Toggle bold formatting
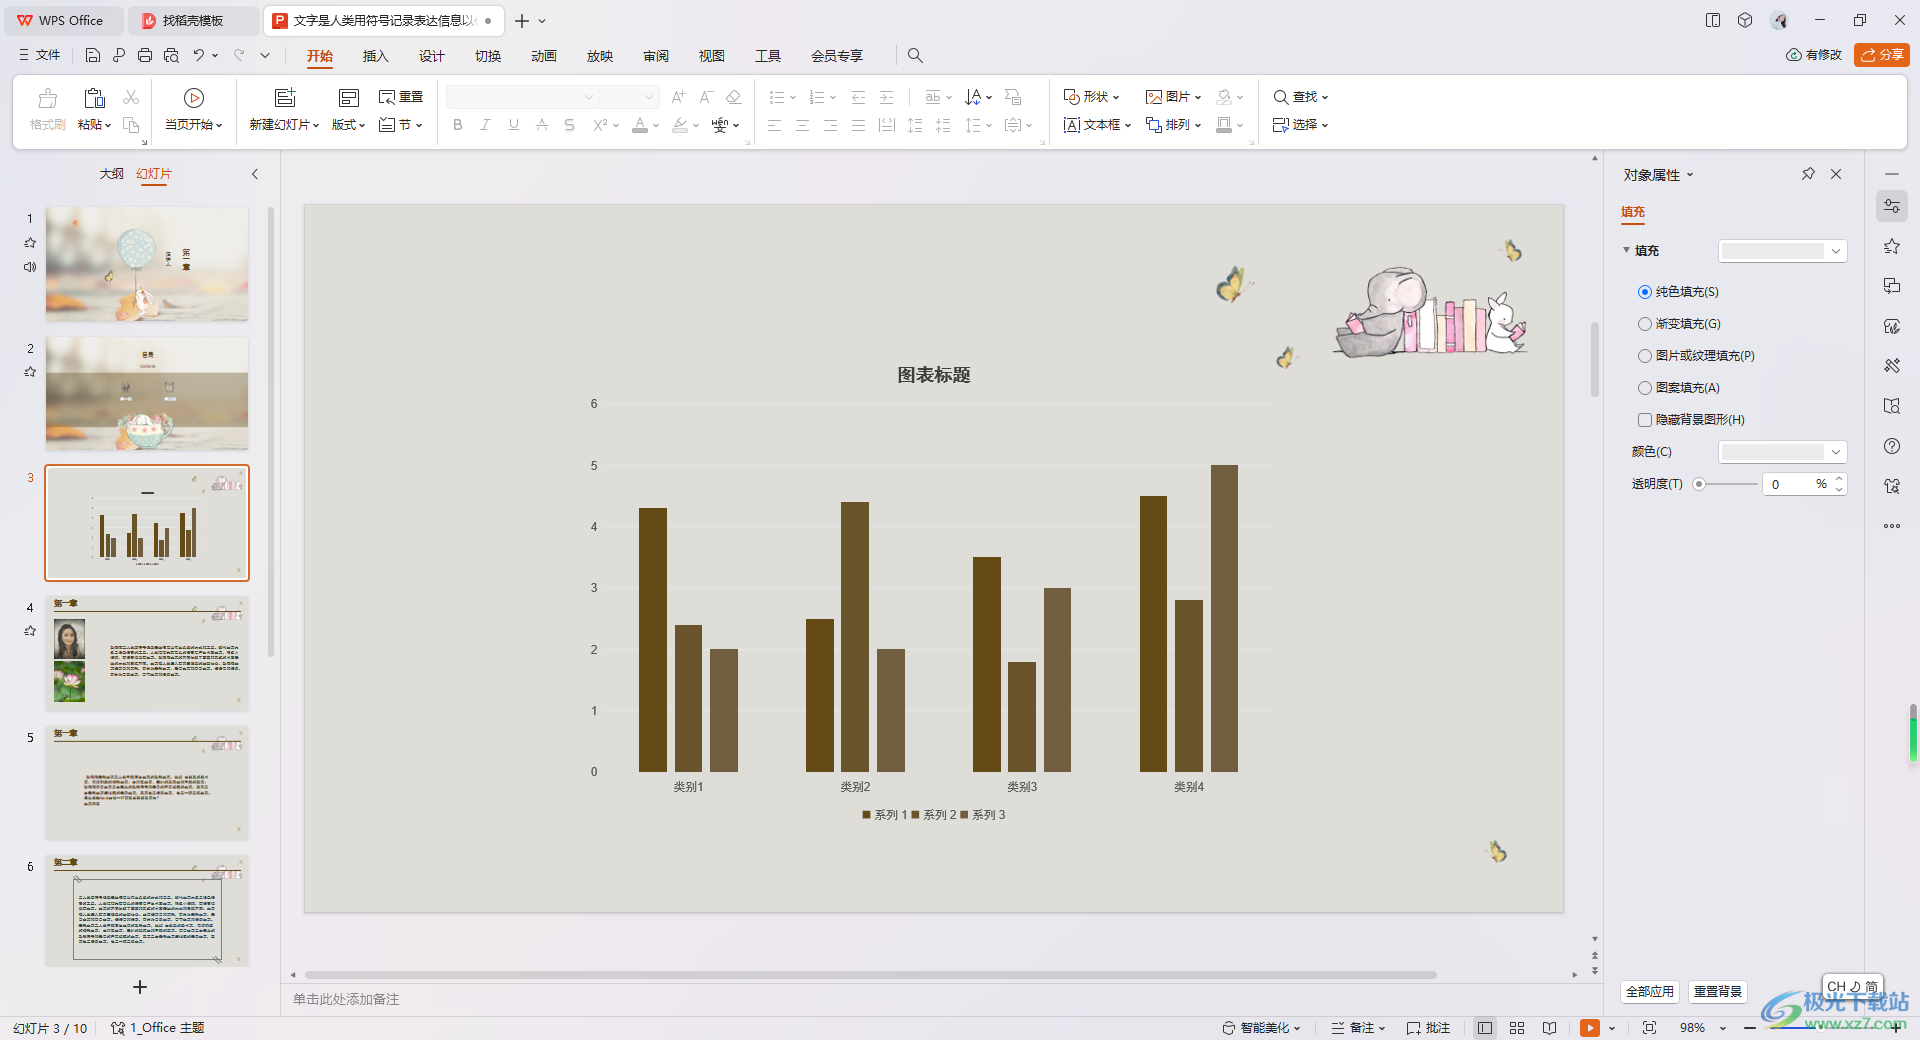This screenshot has width=1920, height=1040. coord(458,125)
